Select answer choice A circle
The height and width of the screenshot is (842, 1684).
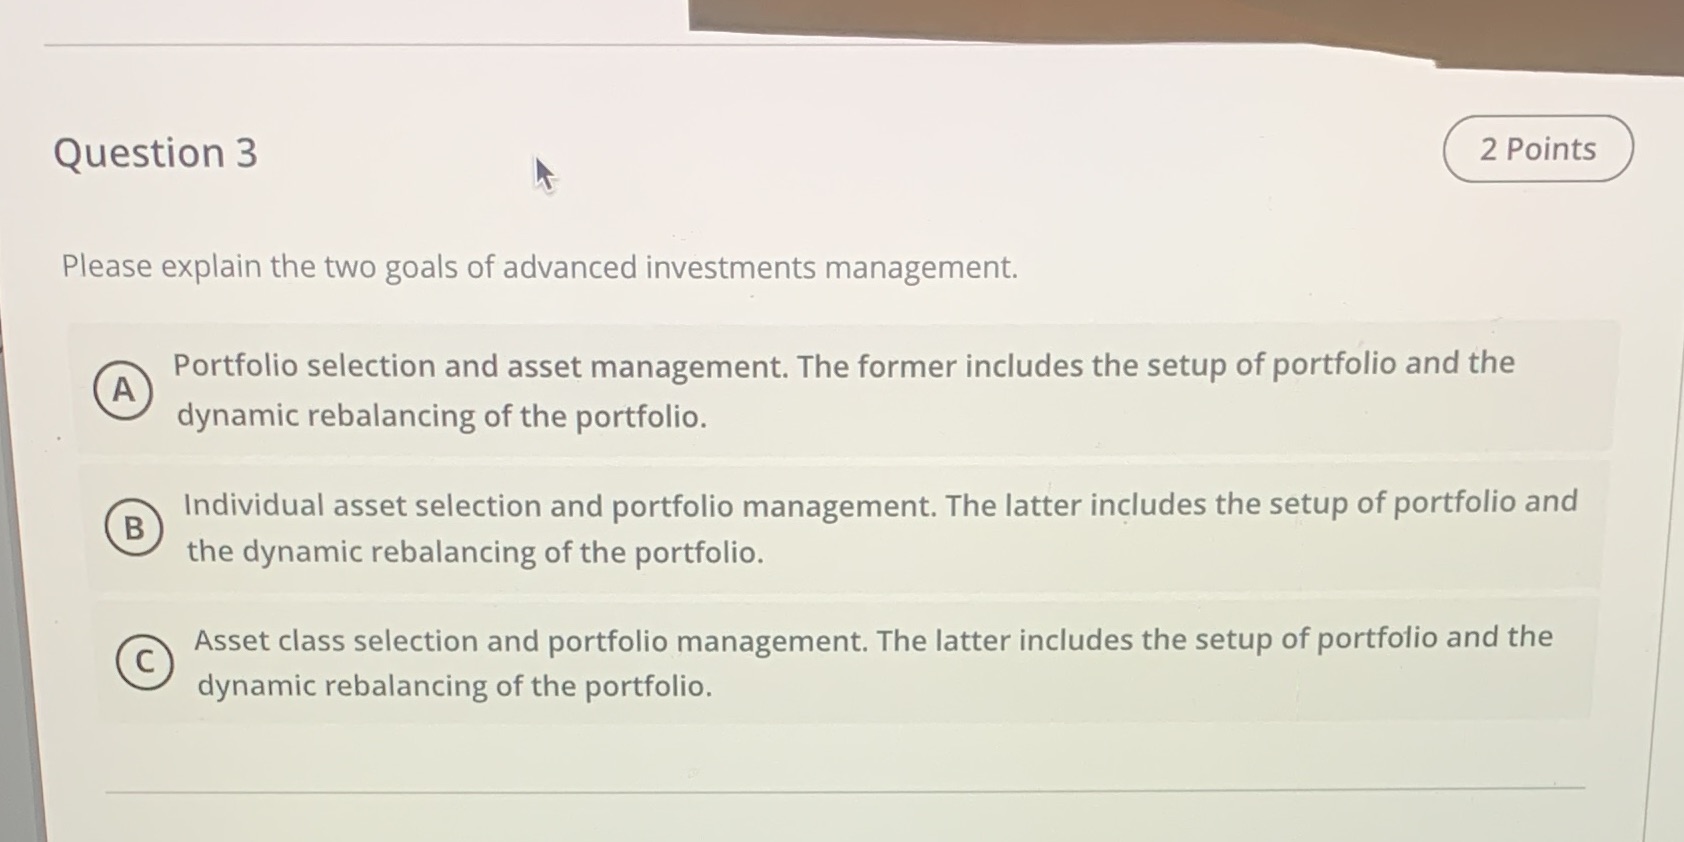[x=122, y=390]
